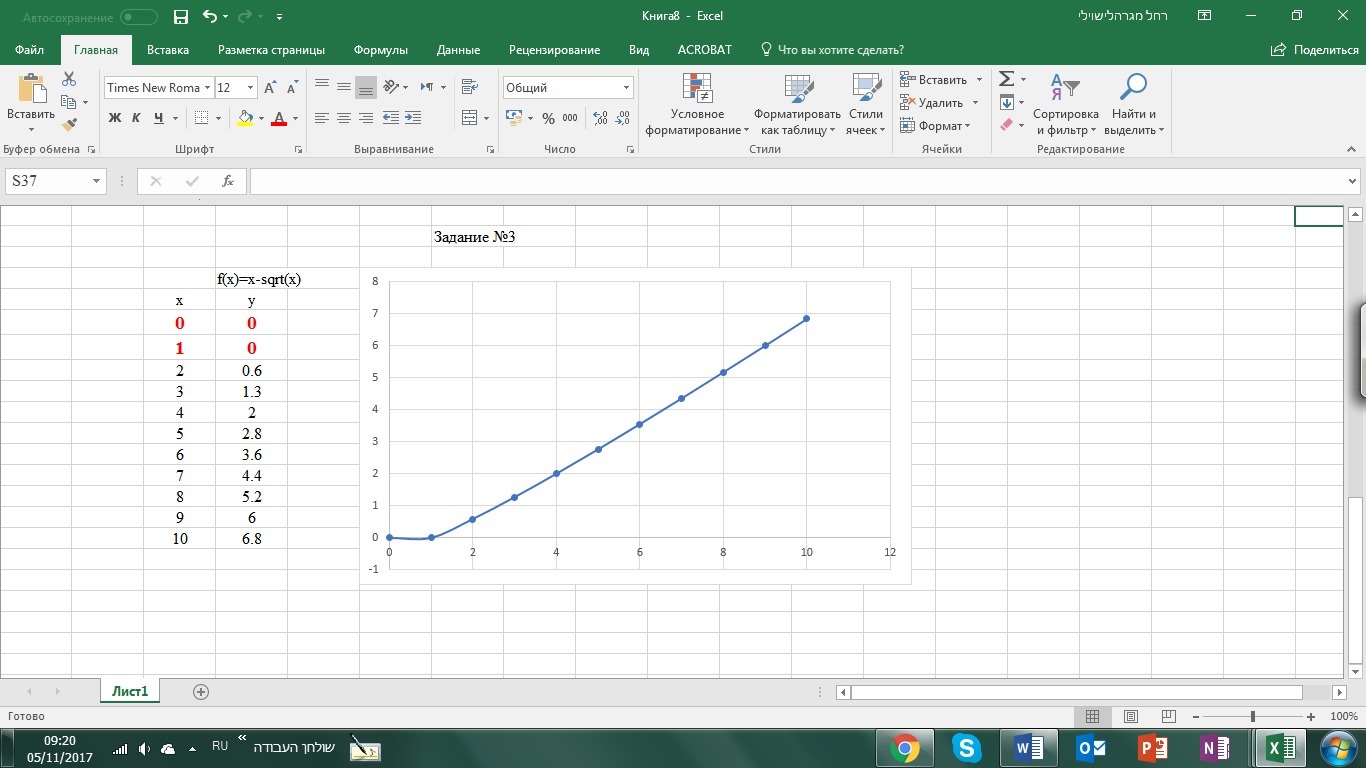The height and width of the screenshot is (768, 1366).
Task: Open the font size dropdown
Action: click(x=250, y=88)
